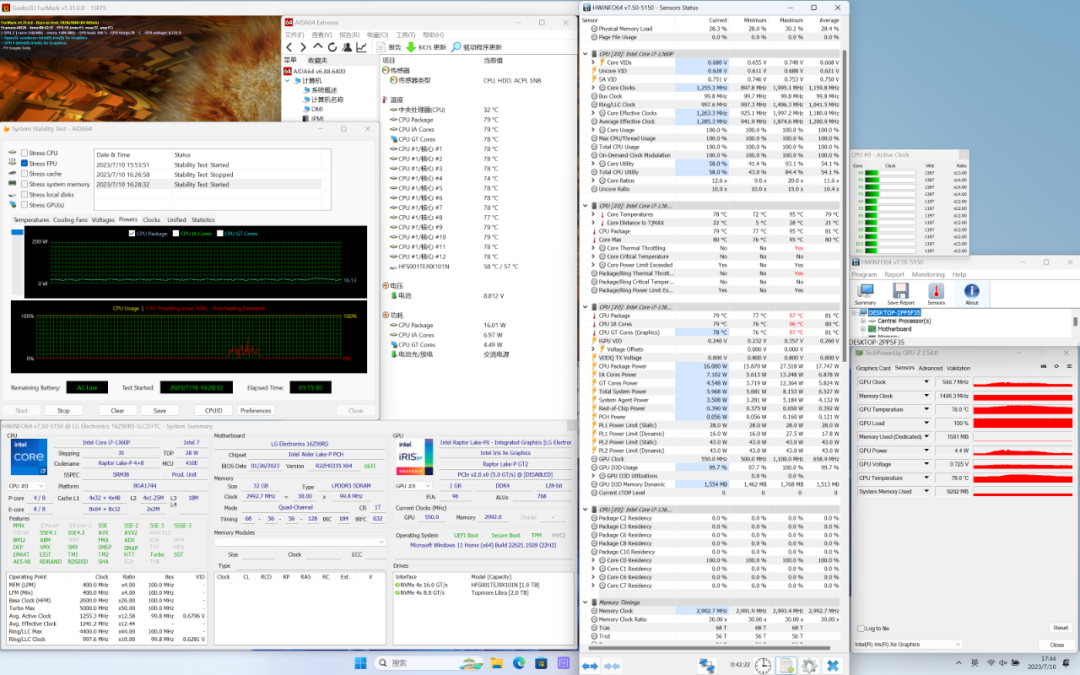Viewport: 1080px width, 675px height.
Task: Open the HWiNFO Sensors toolbar icon
Action: pos(935,292)
